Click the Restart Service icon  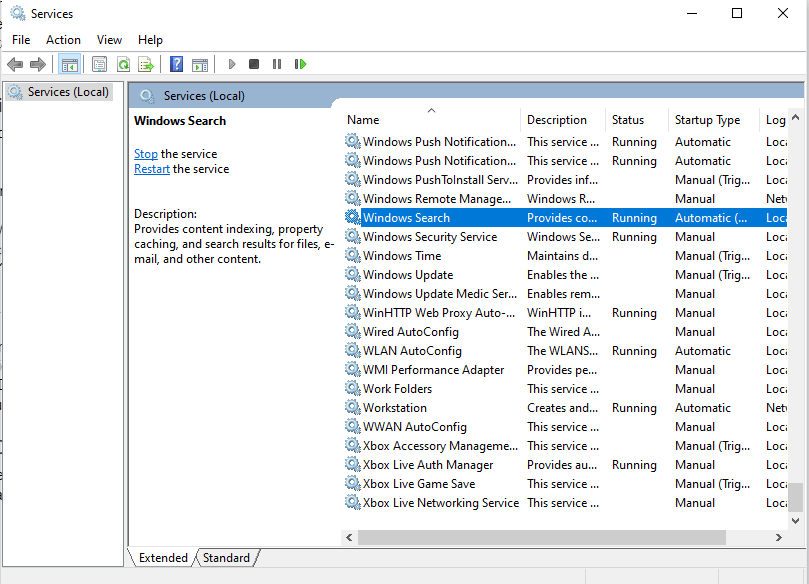point(300,64)
